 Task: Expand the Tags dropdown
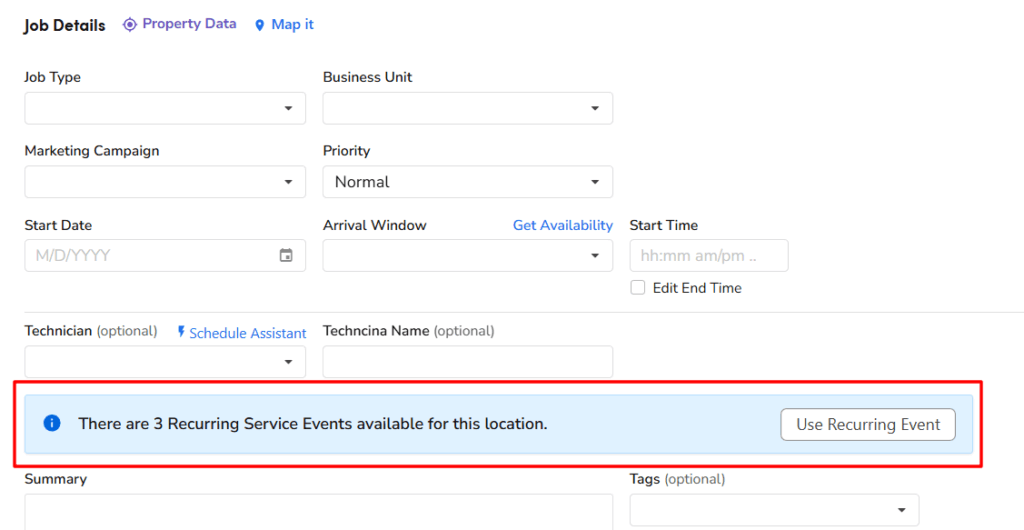tap(773, 510)
